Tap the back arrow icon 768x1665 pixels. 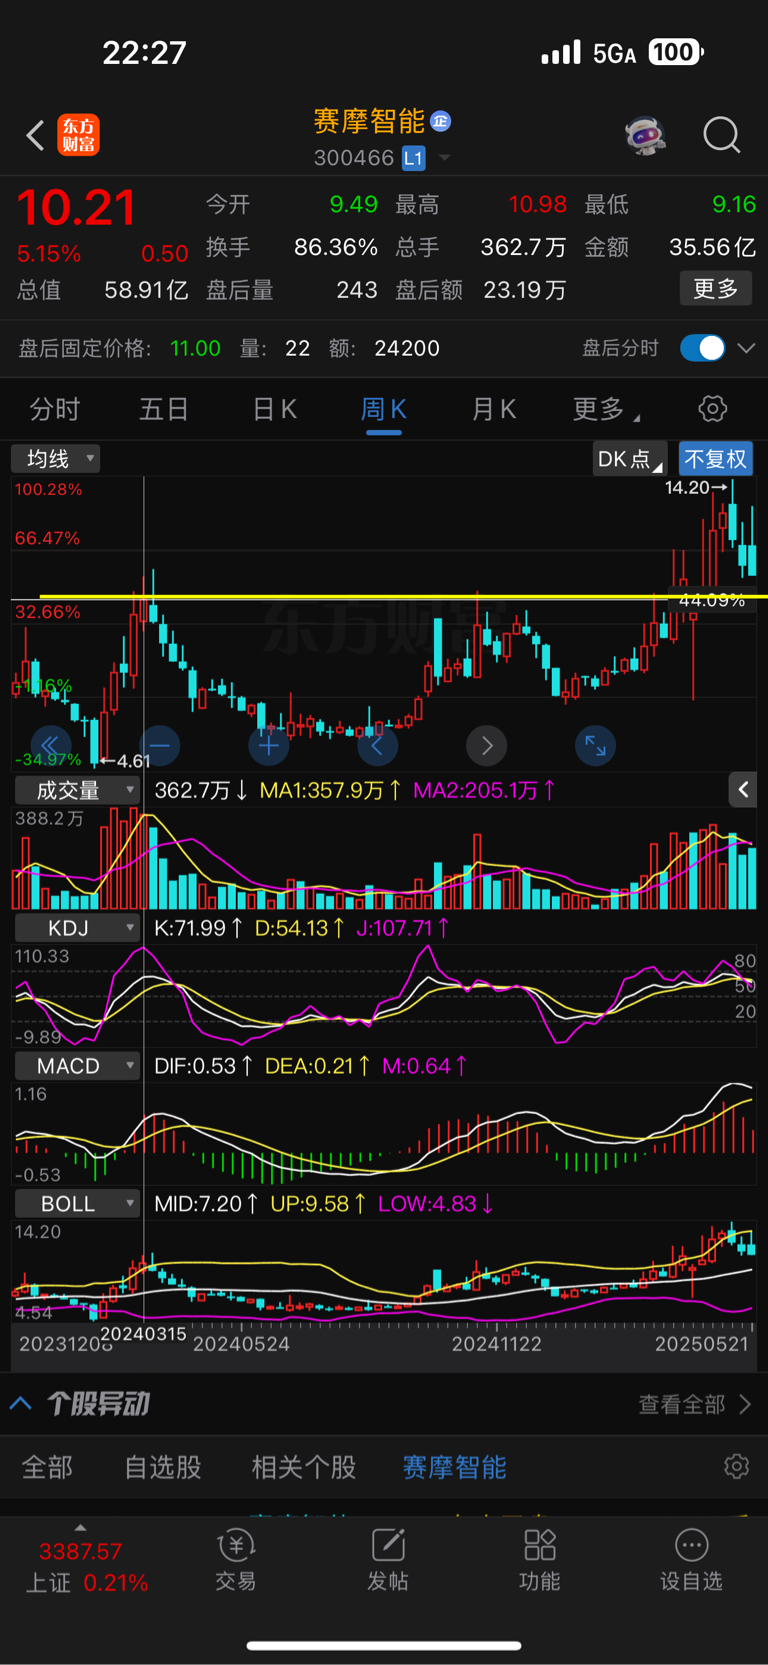coord(35,135)
